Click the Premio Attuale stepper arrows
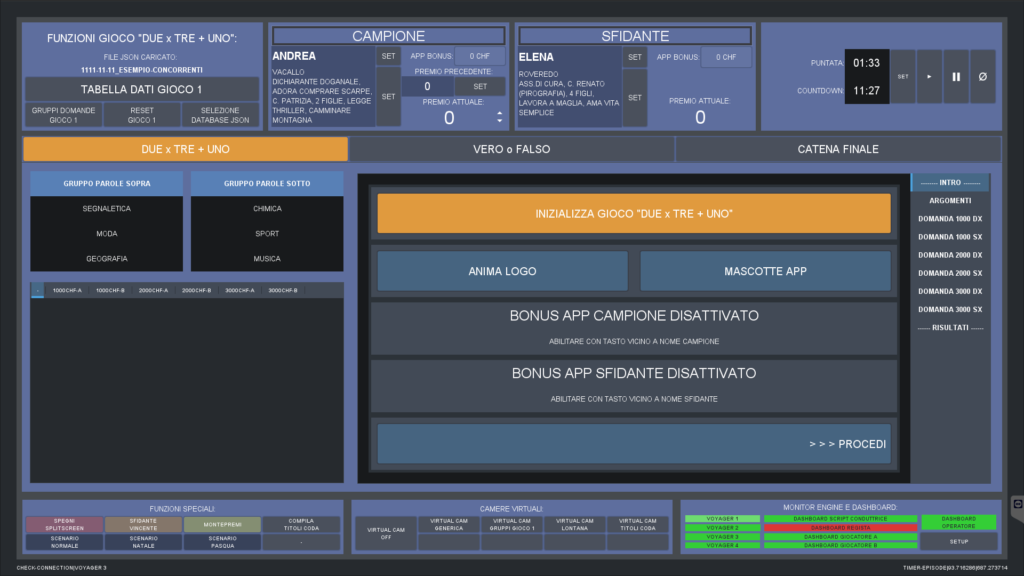Viewport: 1024px width, 576px height. pos(500,118)
